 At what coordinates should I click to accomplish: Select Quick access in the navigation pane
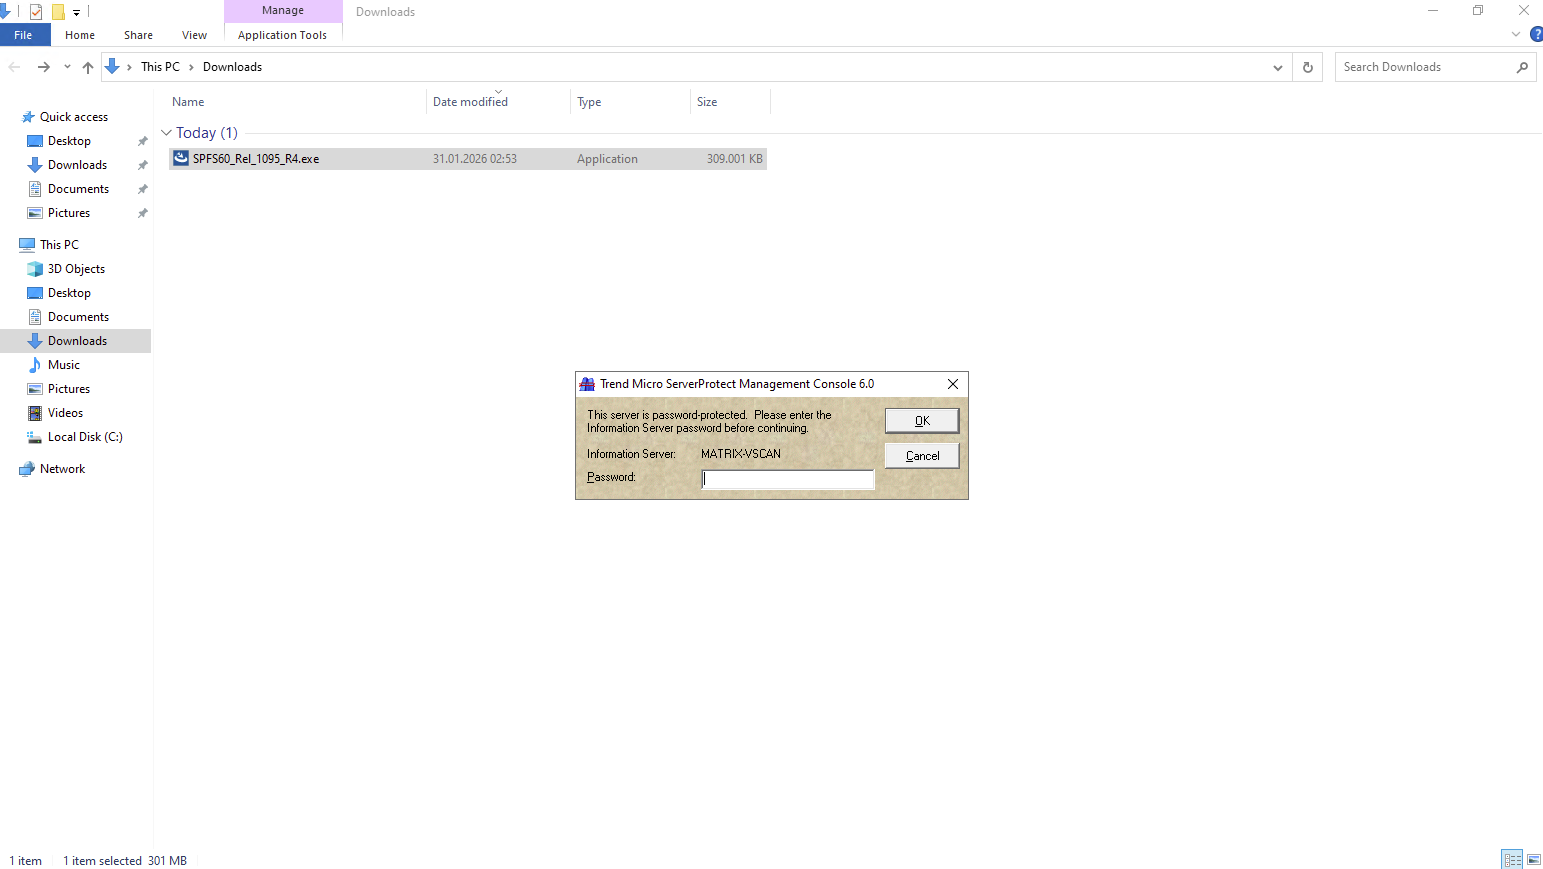pos(74,117)
